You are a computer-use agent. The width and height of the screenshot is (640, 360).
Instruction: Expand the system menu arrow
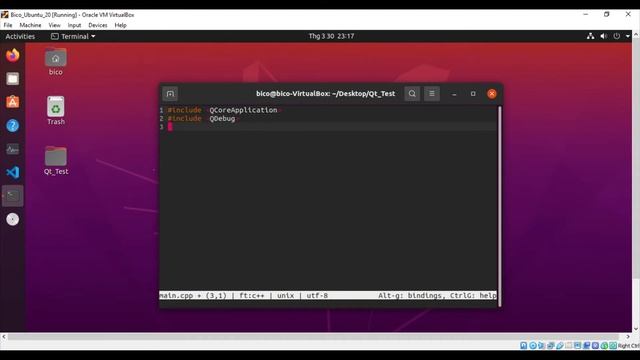click(628, 36)
